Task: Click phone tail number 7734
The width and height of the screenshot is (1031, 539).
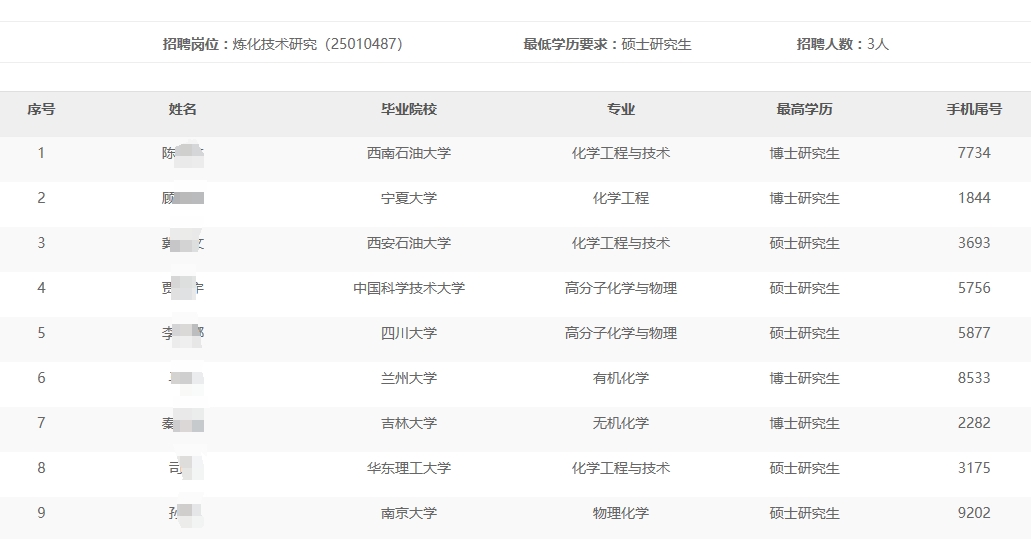Action: pos(974,153)
